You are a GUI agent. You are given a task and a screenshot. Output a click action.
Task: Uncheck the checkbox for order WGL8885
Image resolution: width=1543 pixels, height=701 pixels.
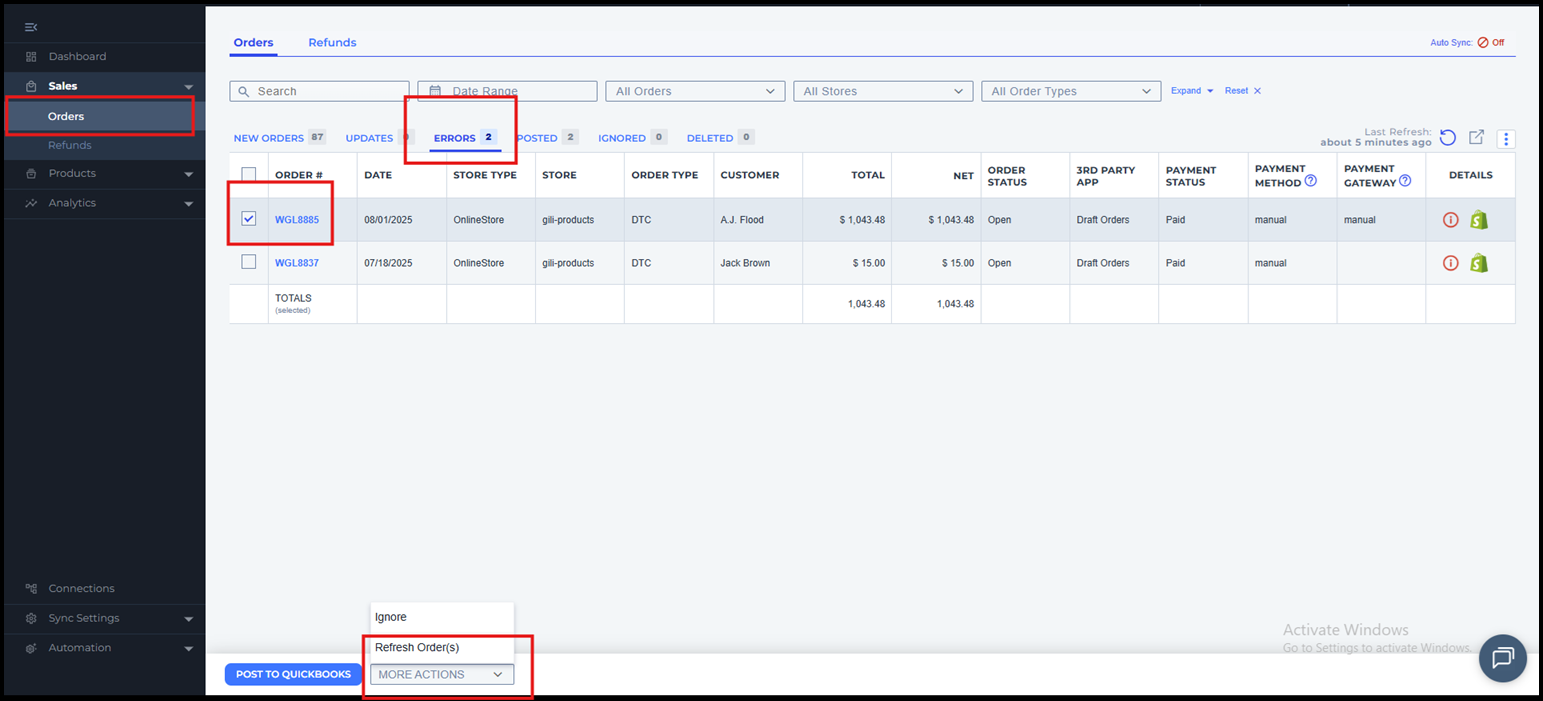pyautogui.click(x=249, y=219)
